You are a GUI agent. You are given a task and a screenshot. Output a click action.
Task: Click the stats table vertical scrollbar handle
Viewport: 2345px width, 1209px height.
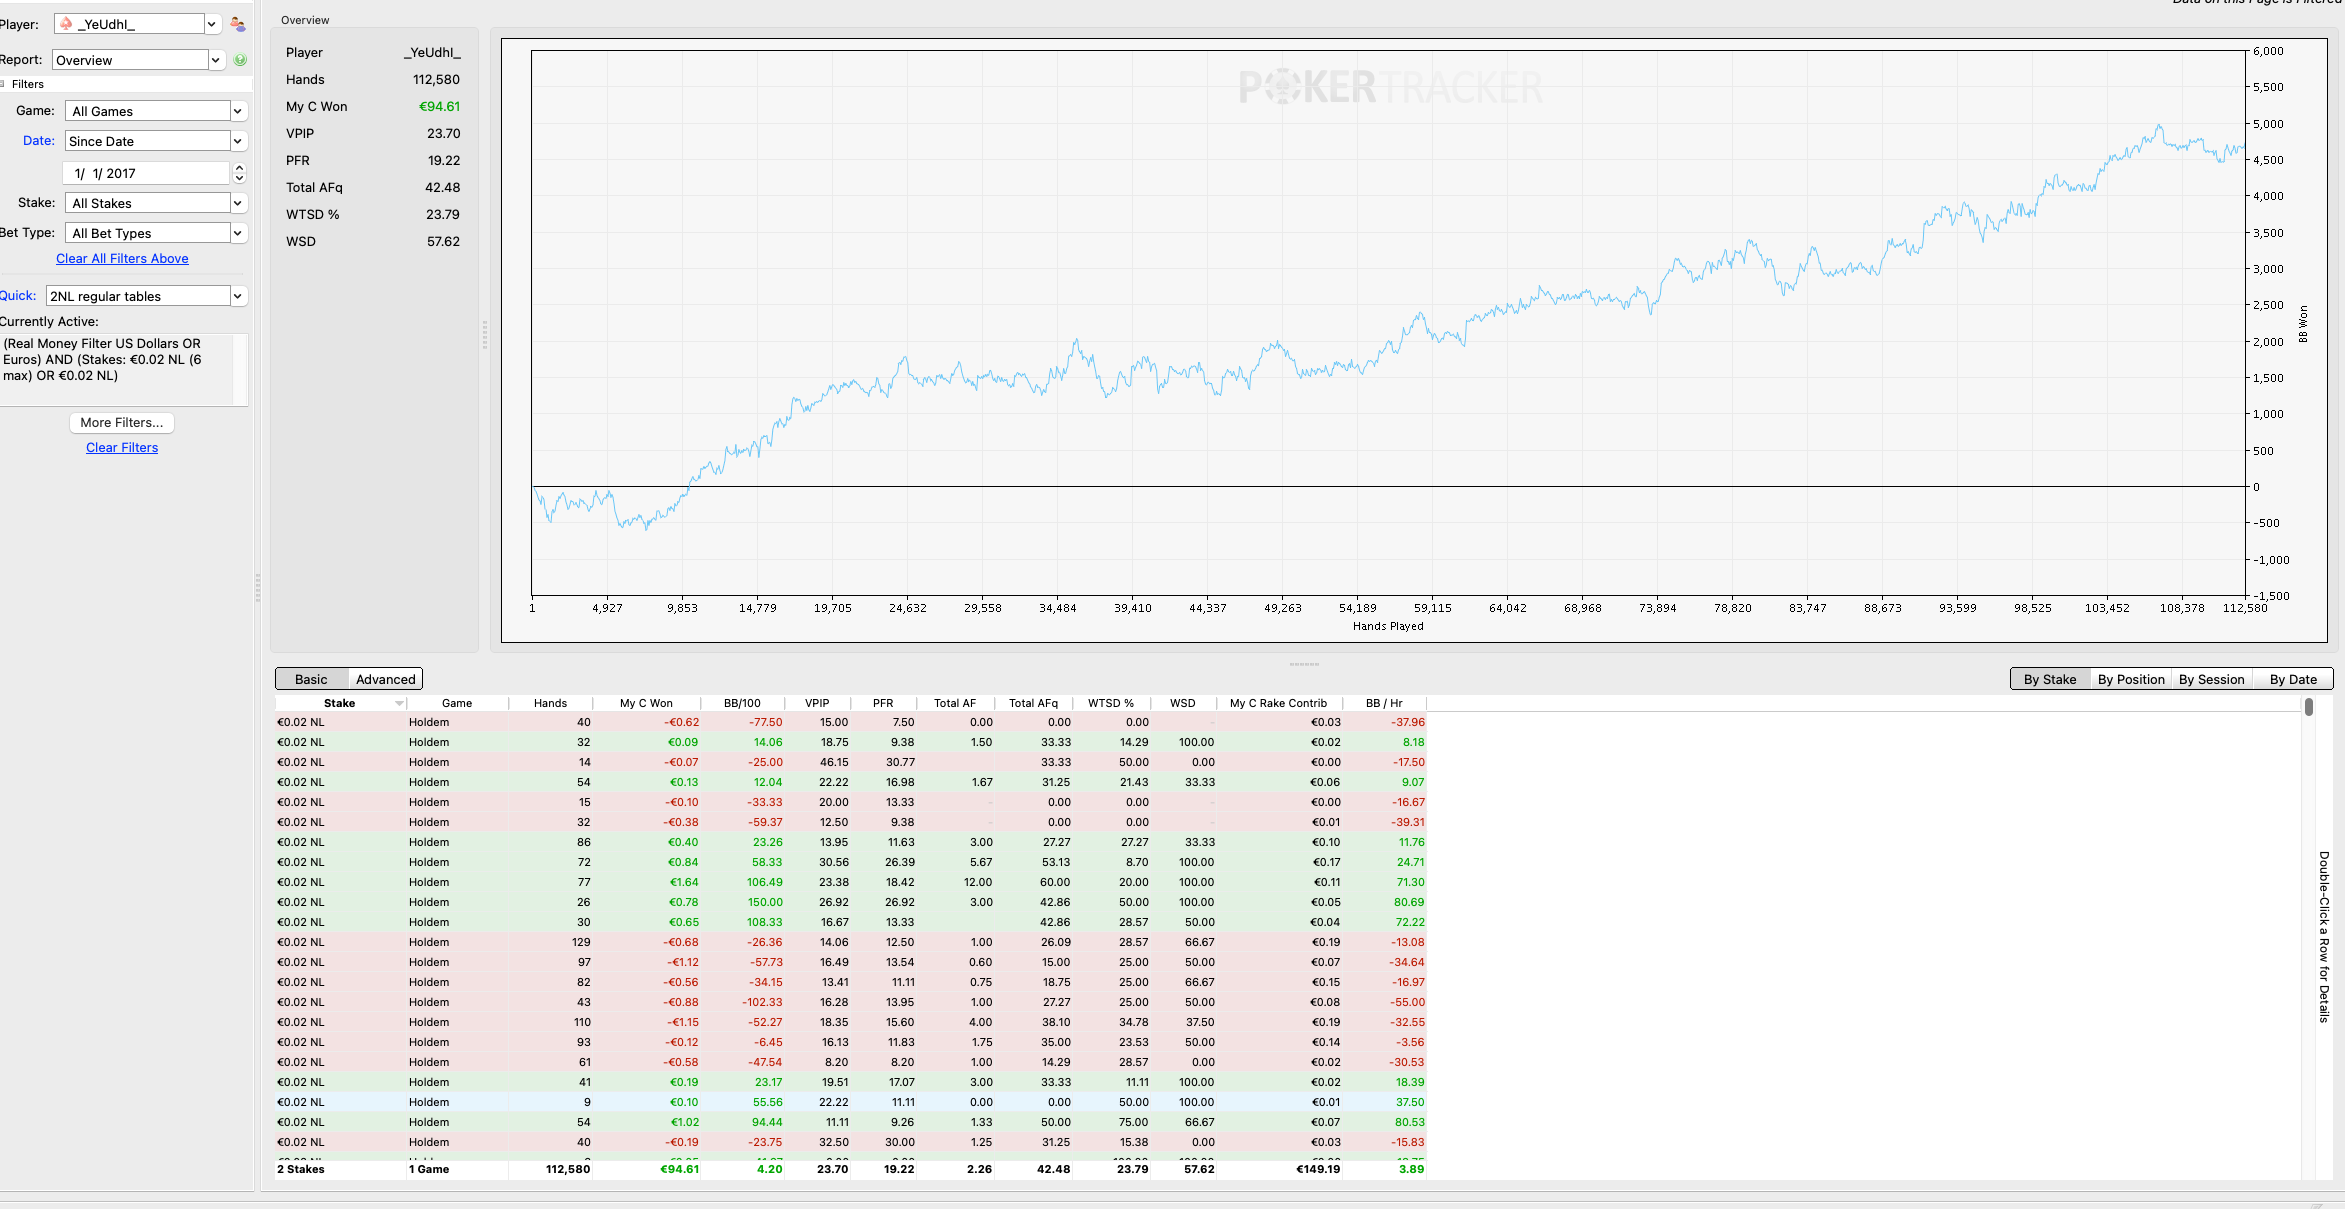[2308, 708]
